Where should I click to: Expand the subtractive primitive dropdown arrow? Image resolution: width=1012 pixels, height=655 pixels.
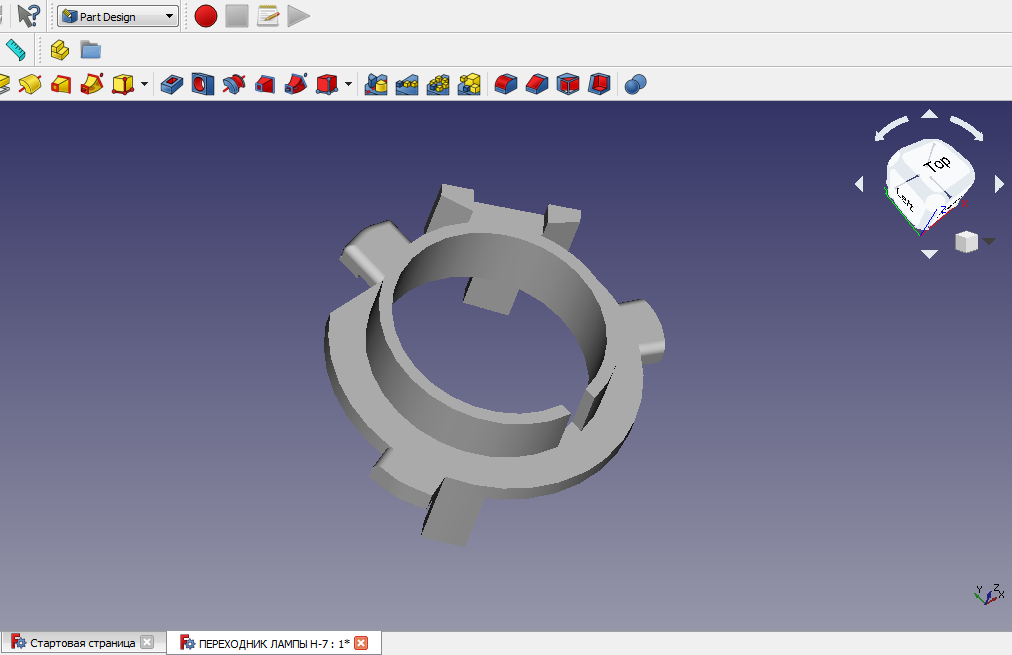(x=348, y=84)
